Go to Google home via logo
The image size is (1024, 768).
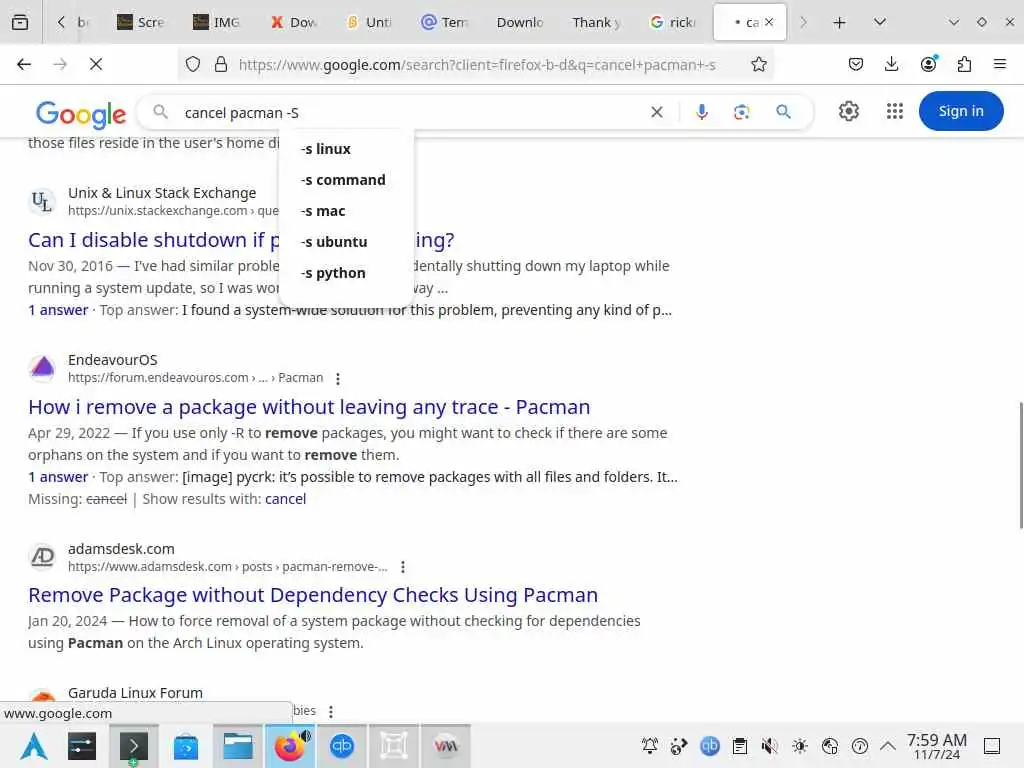80,114
